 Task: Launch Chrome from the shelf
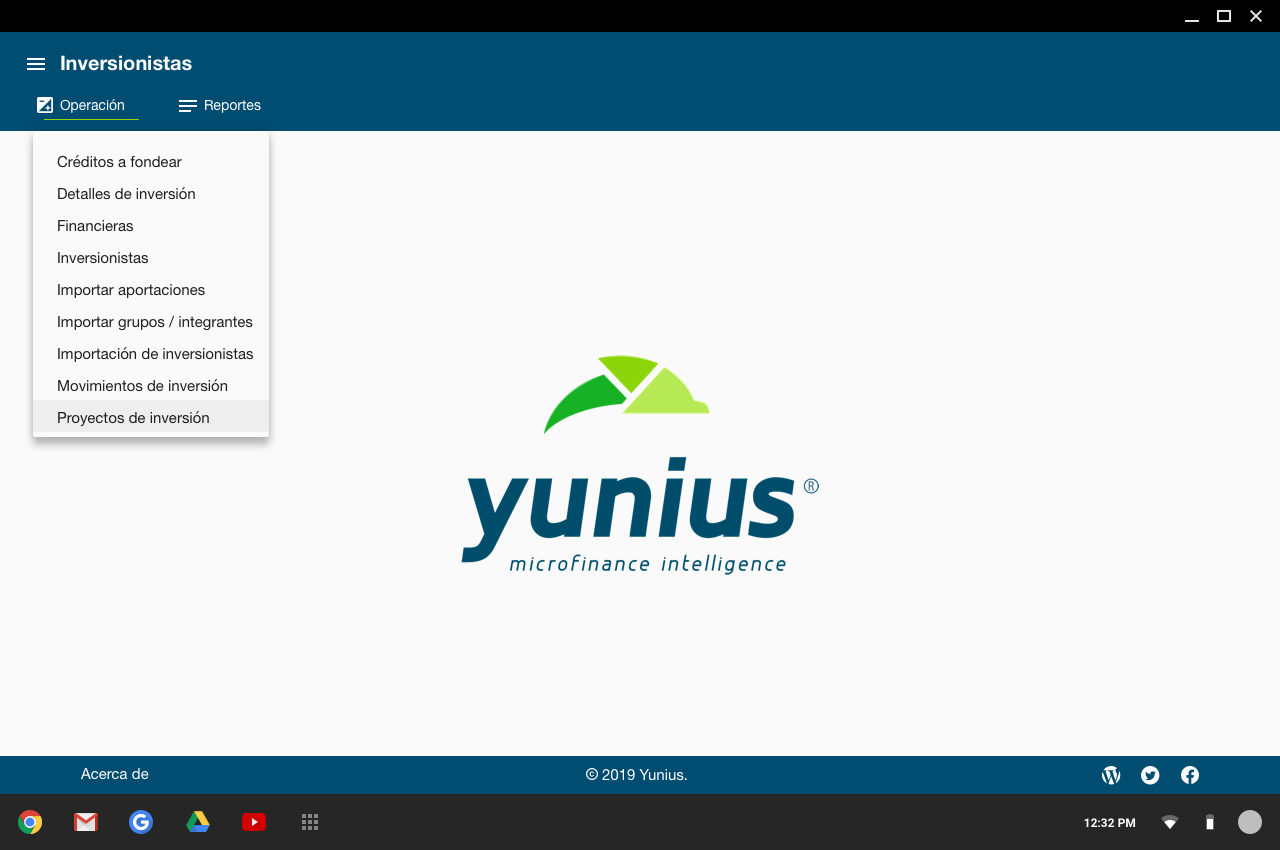pyautogui.click(x=30, y=822)
